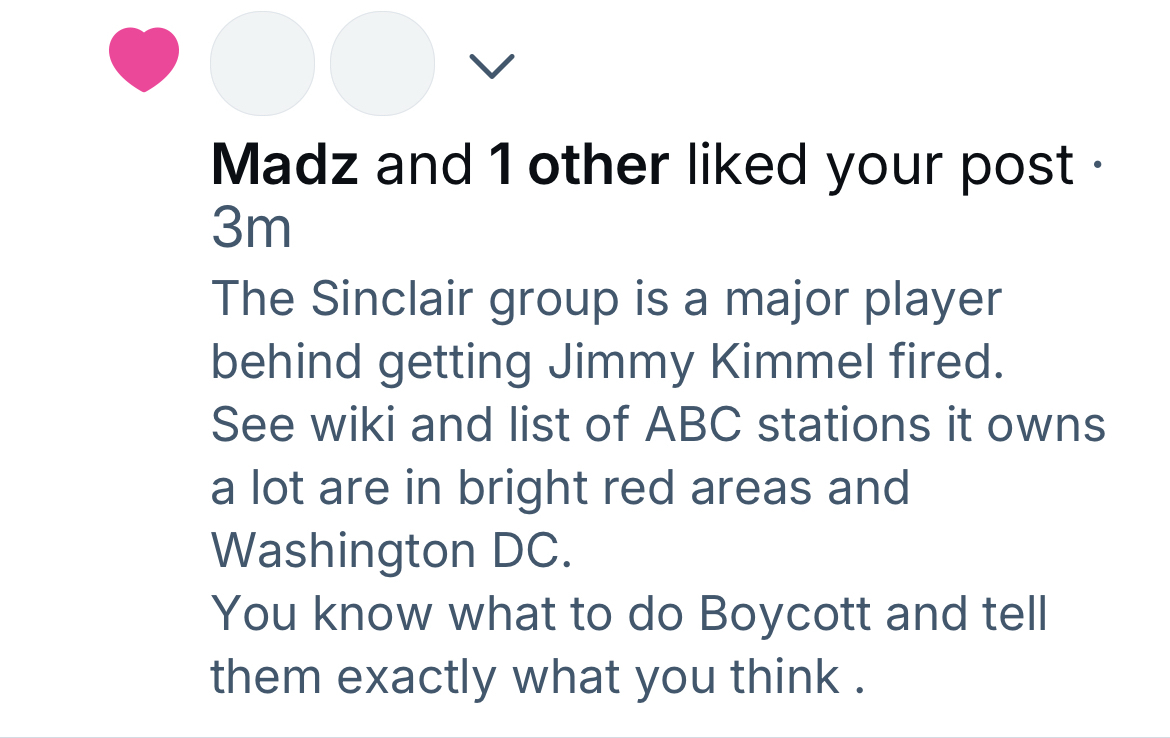The image size is (1170, 738).
Task: Click the line starting "You know what to do"
Action: 628,614
